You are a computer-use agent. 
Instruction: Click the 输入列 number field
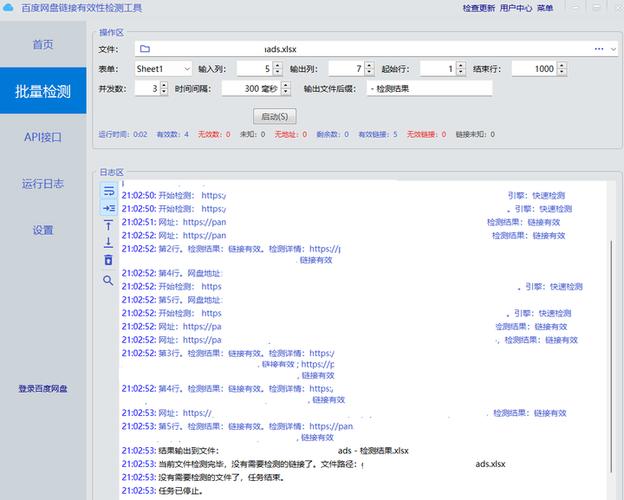point(255,69)
